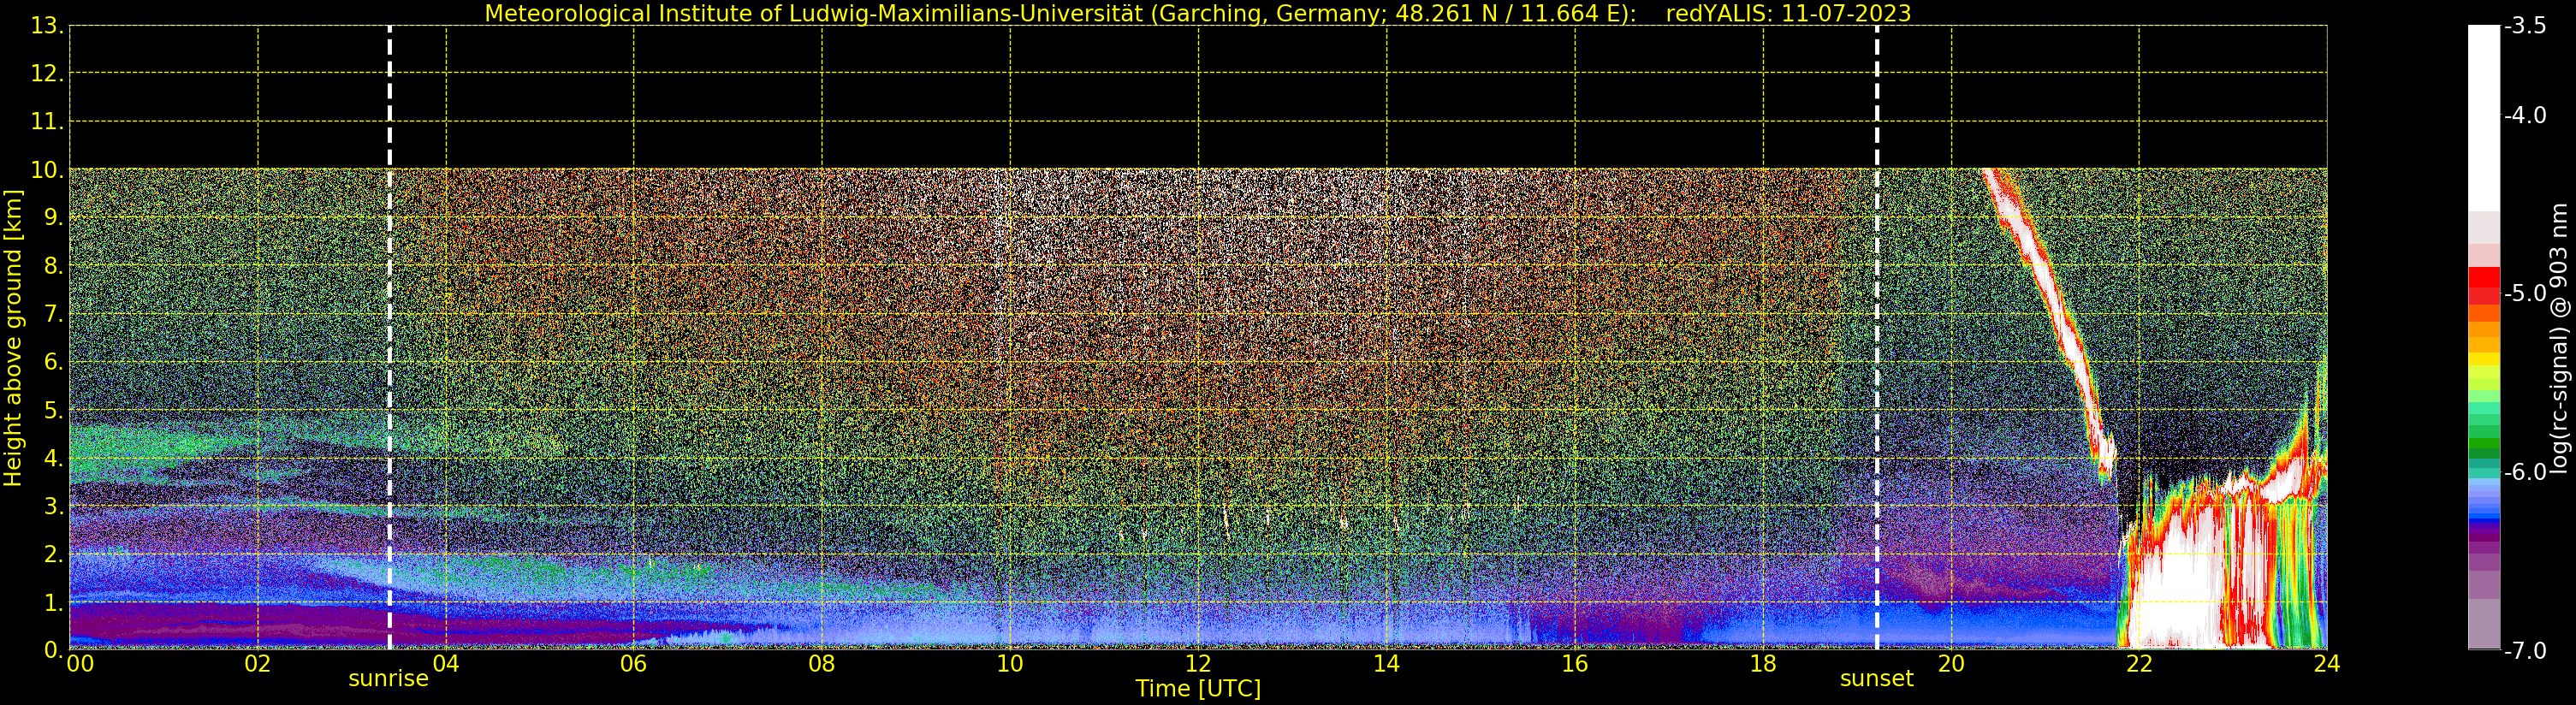Click the height tick label '6.'

click(53, 362)
